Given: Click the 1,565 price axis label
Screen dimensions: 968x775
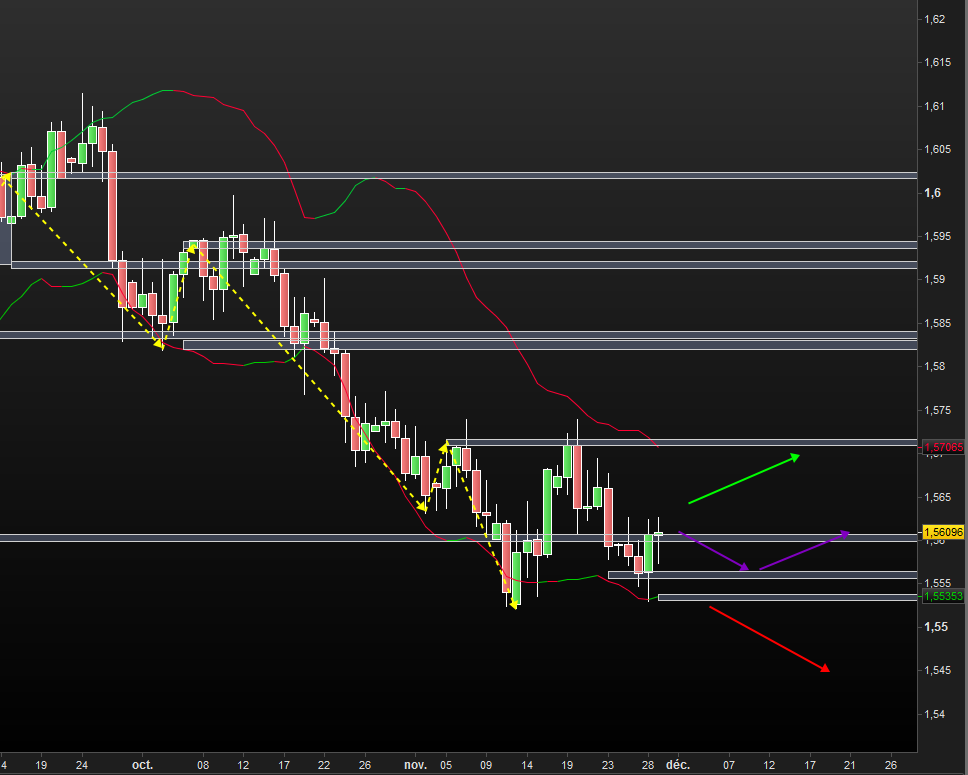Looking at the screenshot, I should click(x=937, y=497).
